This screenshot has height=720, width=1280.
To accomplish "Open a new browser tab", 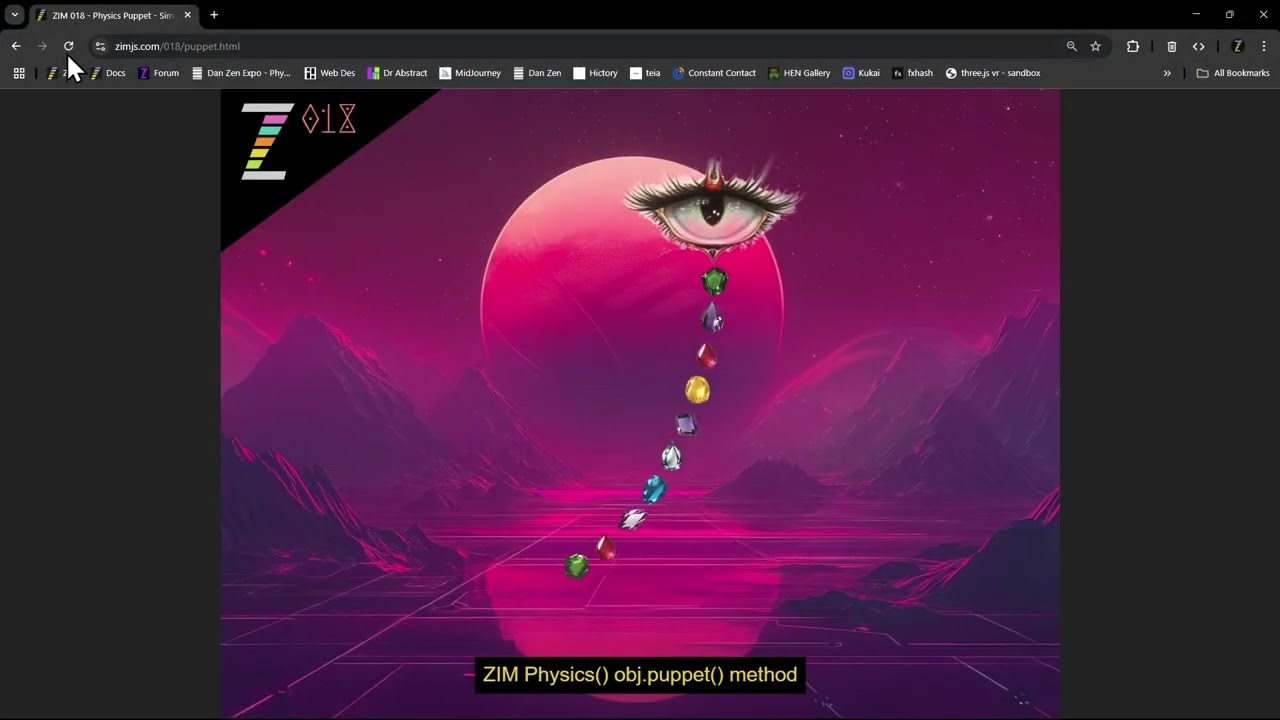I will pyautogui.click(x=214, y=15).
